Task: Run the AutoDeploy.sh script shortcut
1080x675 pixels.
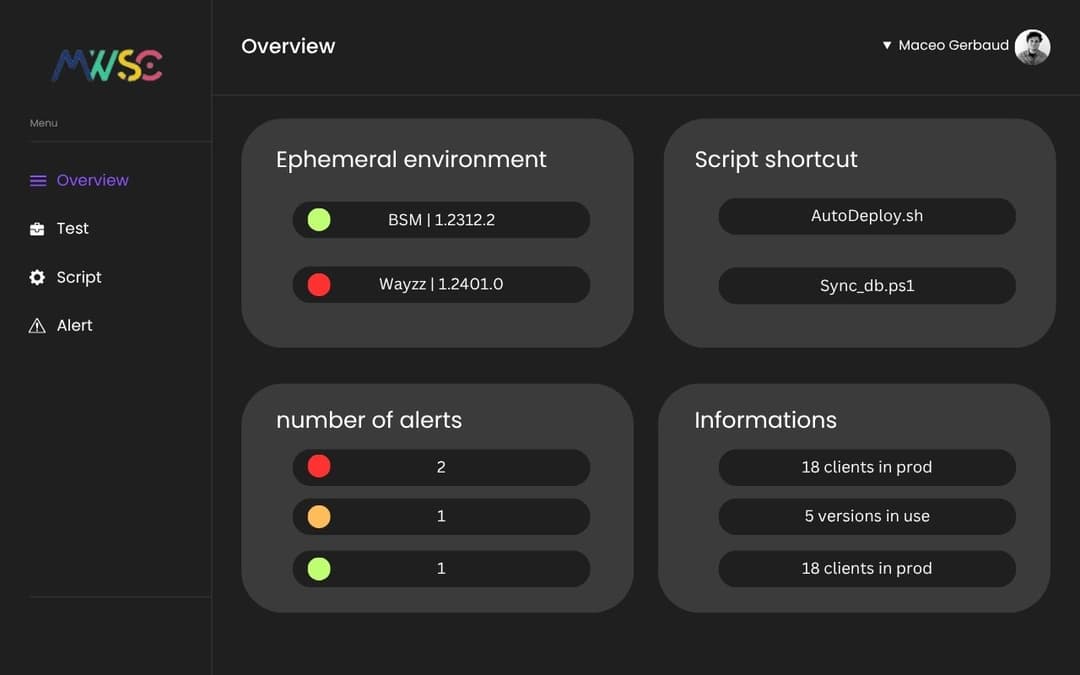Action: tap(866, 217)
